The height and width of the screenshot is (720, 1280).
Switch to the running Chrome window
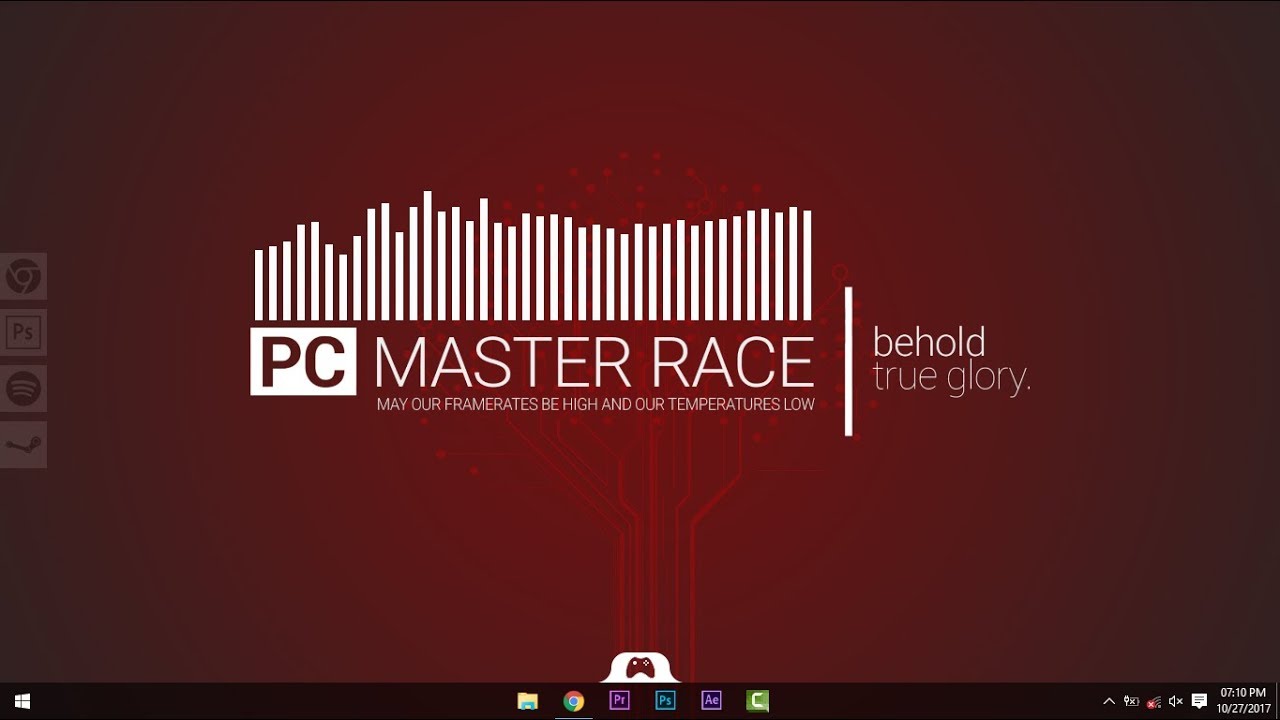click(573, 701)
